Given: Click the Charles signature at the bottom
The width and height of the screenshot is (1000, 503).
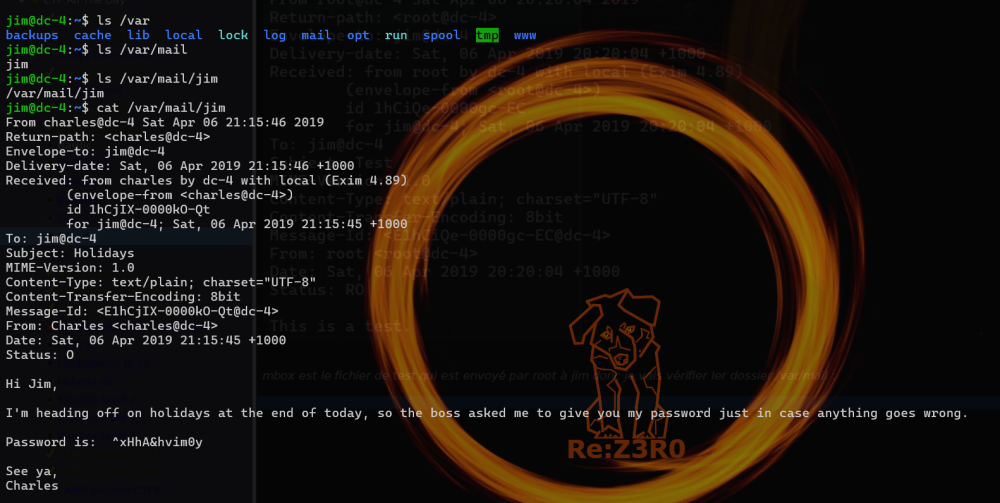Looking at the screenshot, I should point(32,486).
